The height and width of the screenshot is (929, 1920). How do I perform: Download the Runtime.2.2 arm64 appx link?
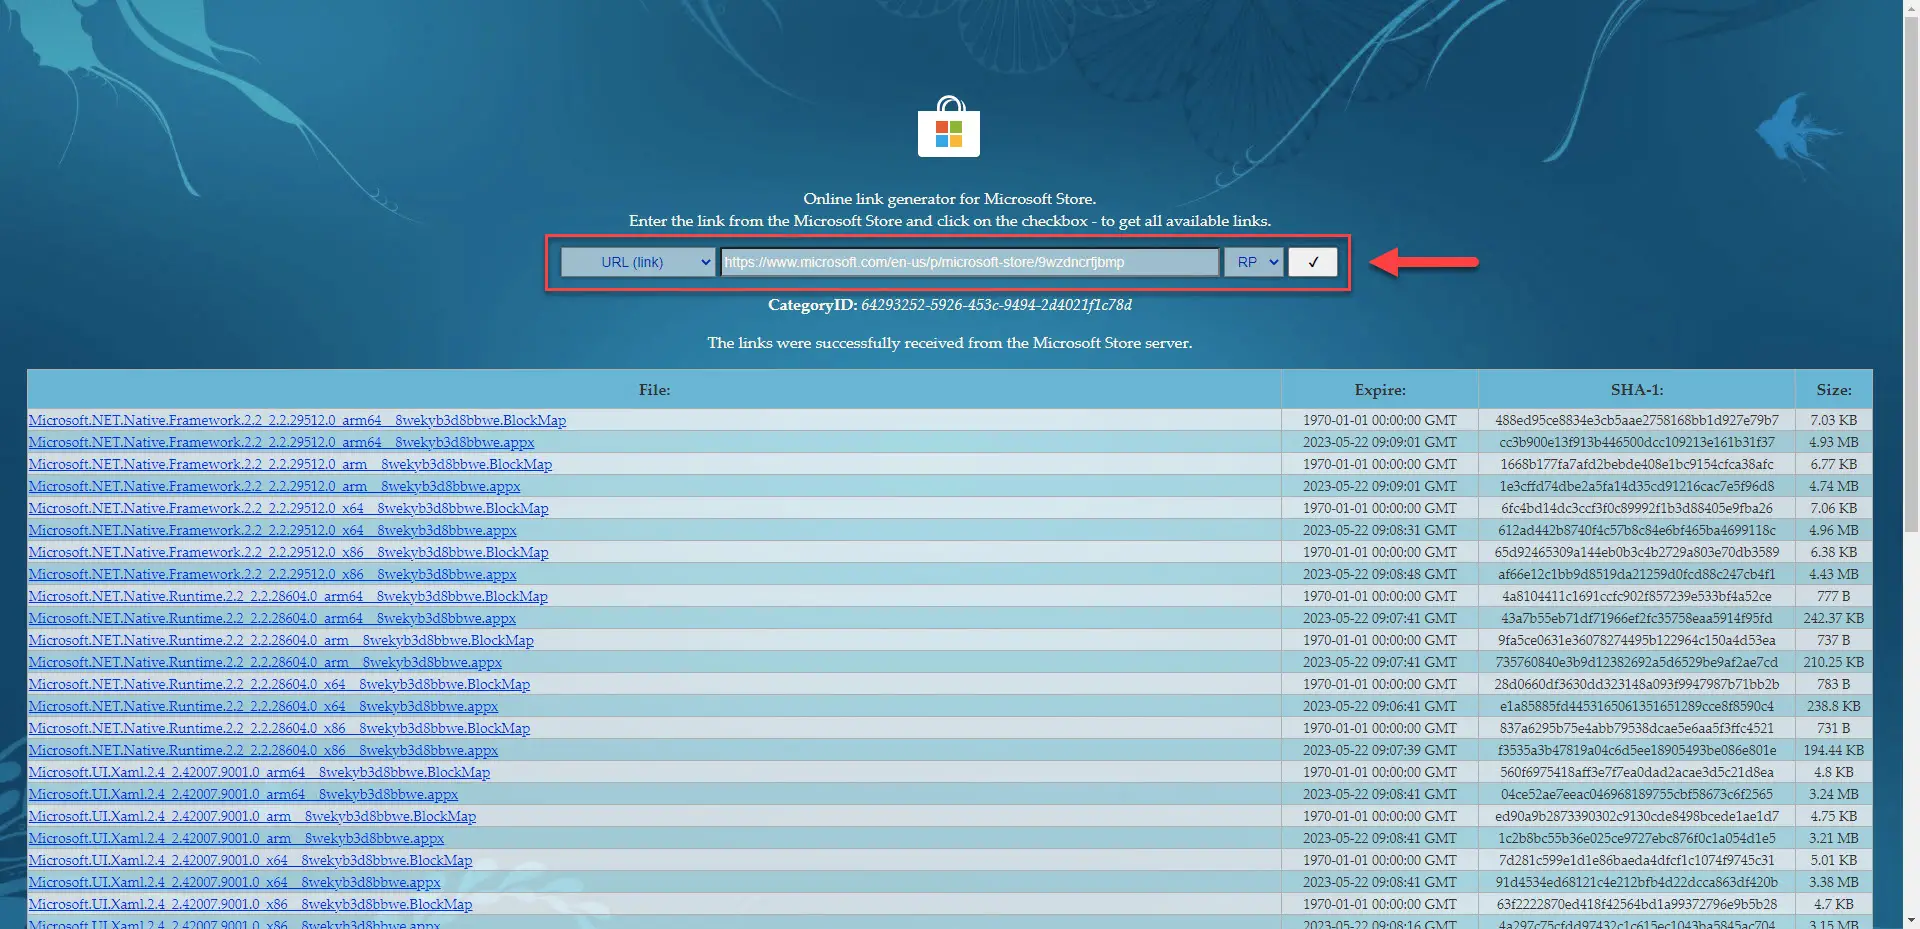pyautogui.click(x=272, y=618)
